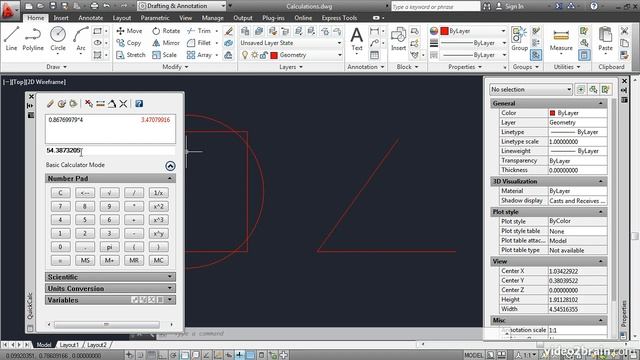Click the red ByLayer color swatch in properties
Screen dimensions: 640x360
point(552,113)
